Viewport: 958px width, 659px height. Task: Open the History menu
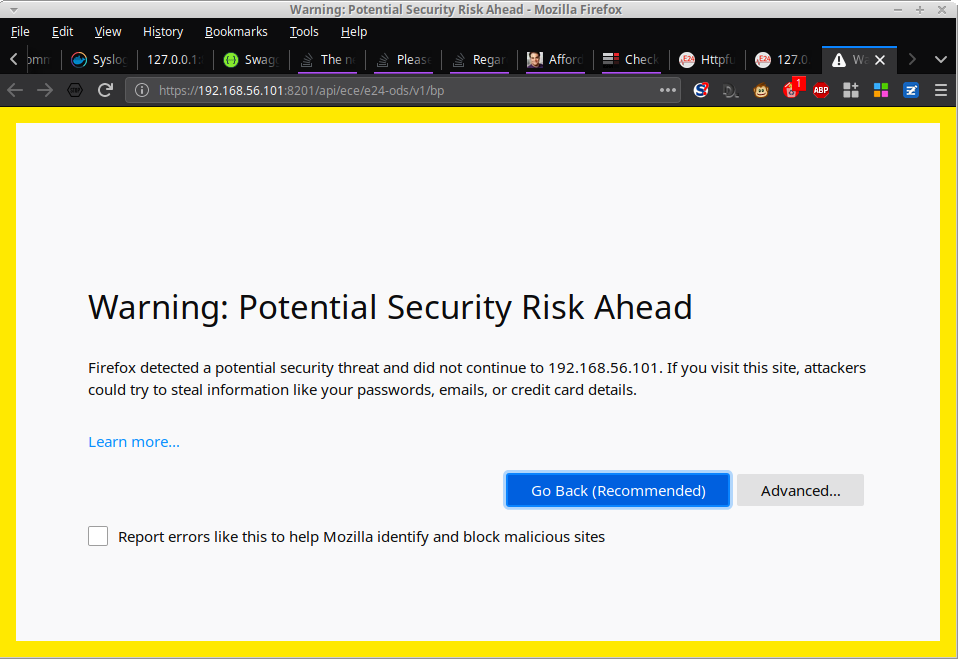point(163,32)
